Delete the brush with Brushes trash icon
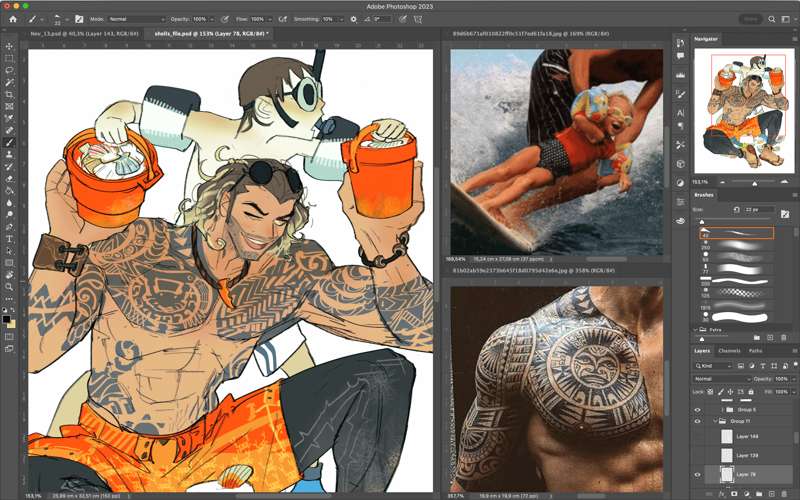The height and width of the screenshot is (500, 800). tap(784, 338)
